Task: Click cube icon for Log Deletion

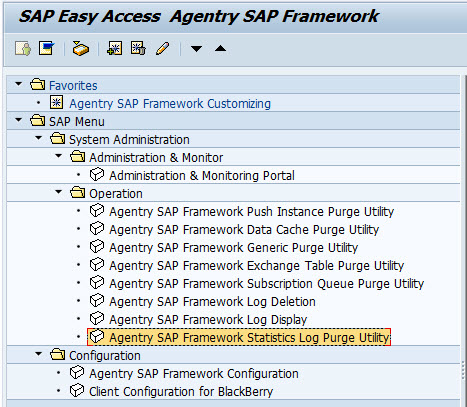Action: pos(97,300)
